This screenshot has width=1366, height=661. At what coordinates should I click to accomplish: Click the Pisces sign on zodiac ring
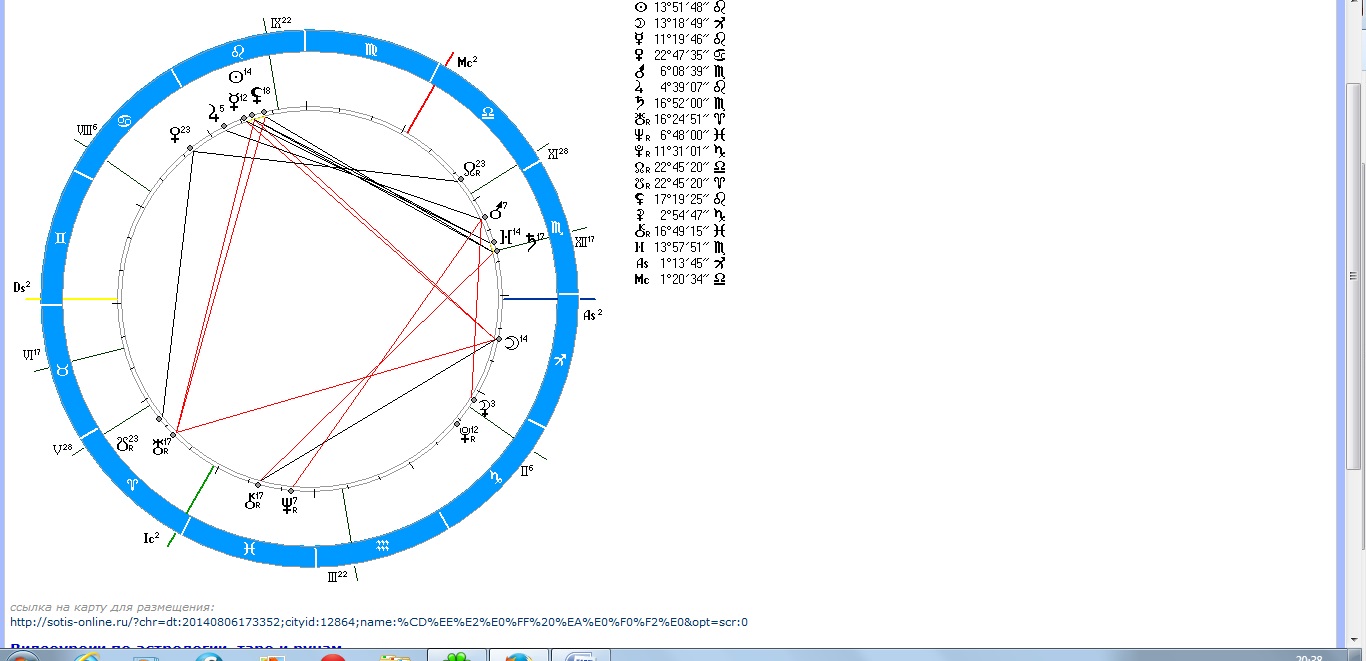[250, 547]
